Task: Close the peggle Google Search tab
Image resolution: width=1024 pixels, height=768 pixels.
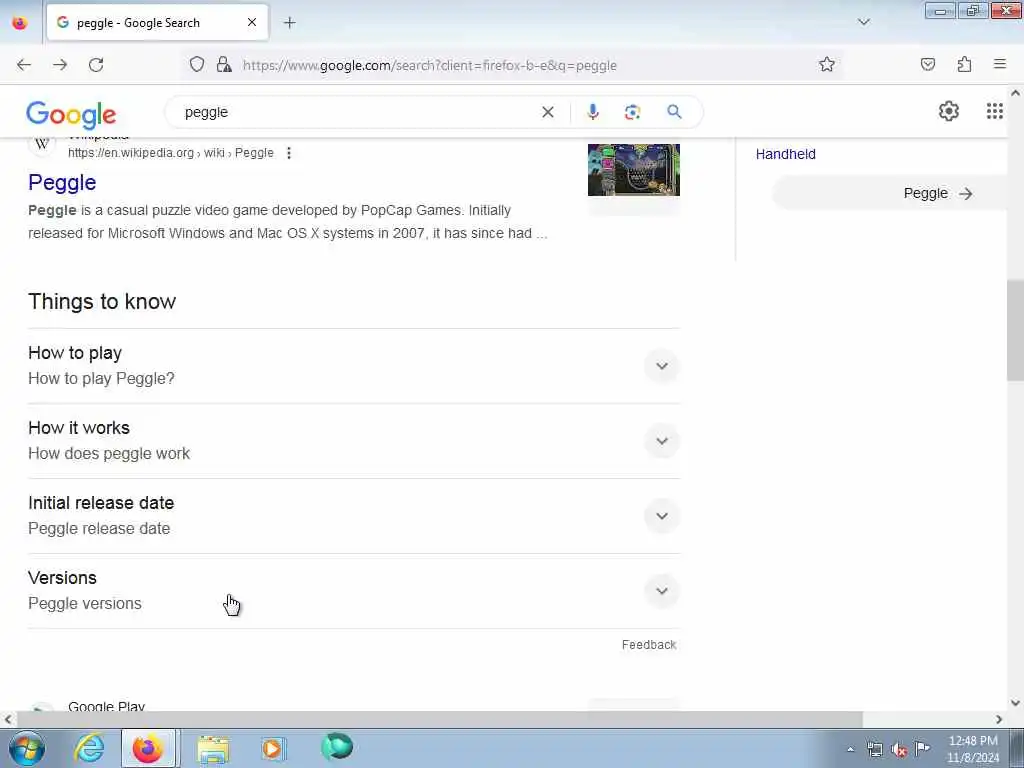Action: pyautogui.click(x=251, y=23)
